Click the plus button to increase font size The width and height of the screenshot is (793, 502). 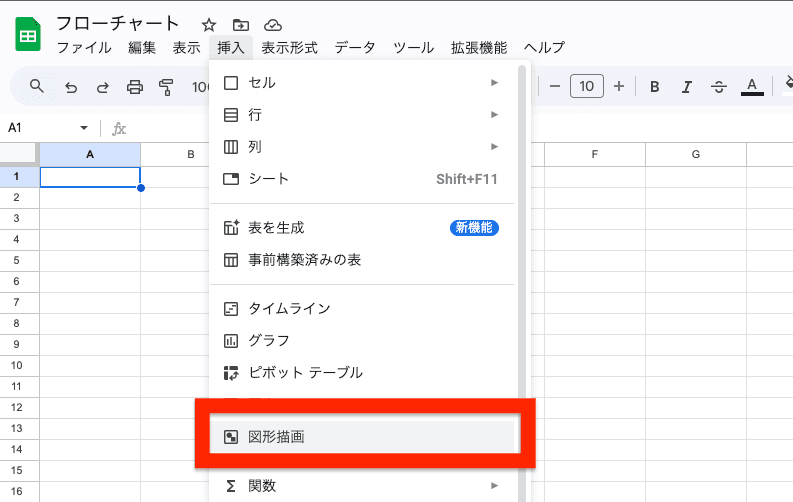[x=619, y=87]
